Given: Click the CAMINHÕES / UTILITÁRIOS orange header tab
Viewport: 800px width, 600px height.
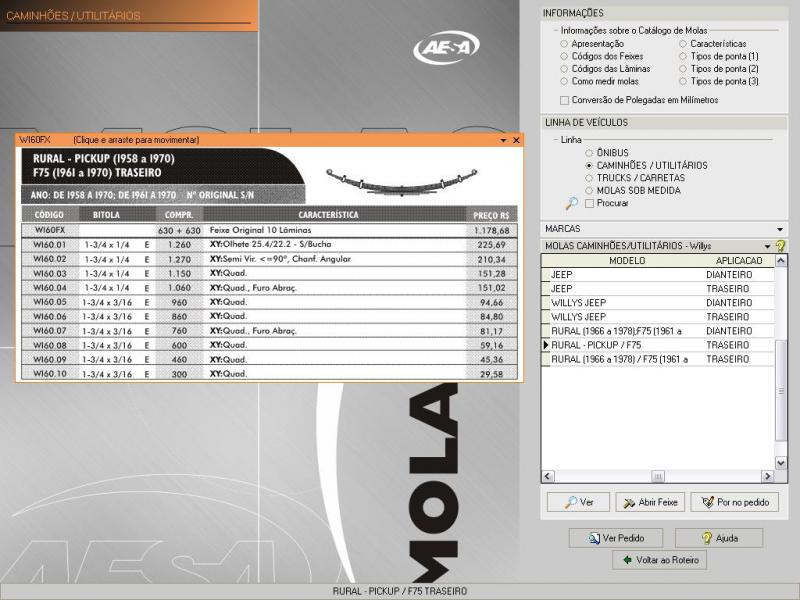Looking at the screenshot, I should [x=129, y=16].
